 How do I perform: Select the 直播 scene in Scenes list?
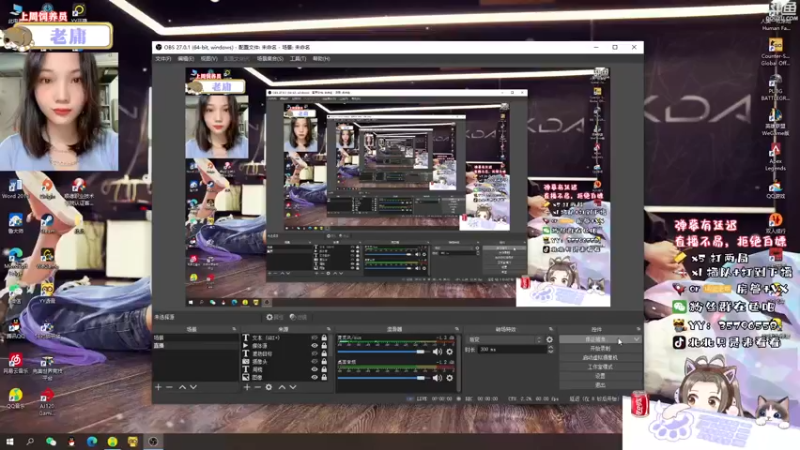(196, 345)
